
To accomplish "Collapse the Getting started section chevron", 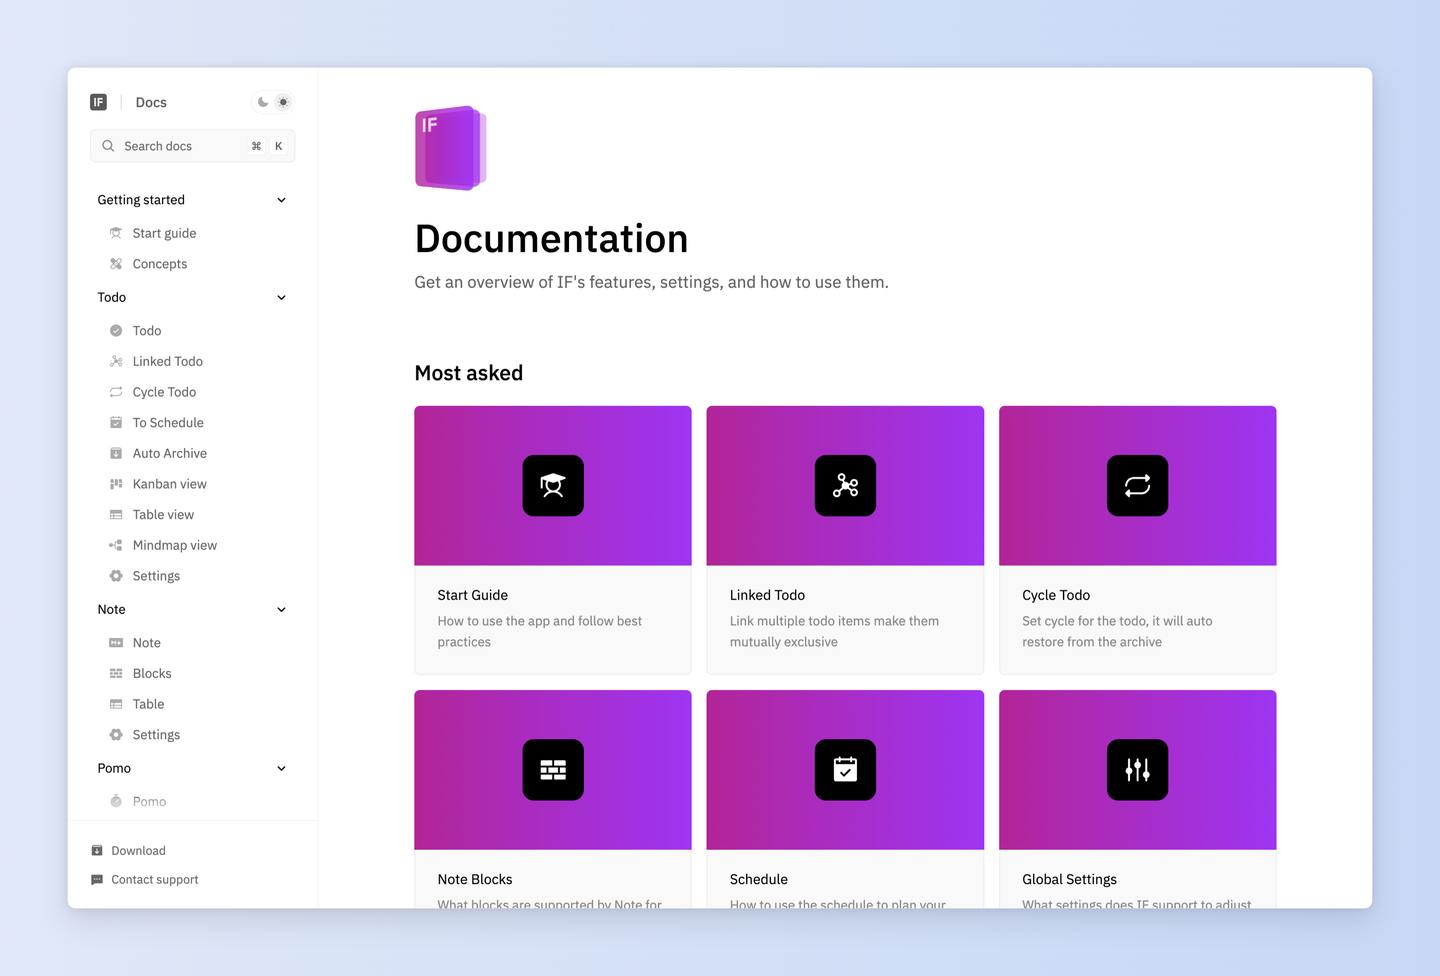I will [x=281, y=200].
